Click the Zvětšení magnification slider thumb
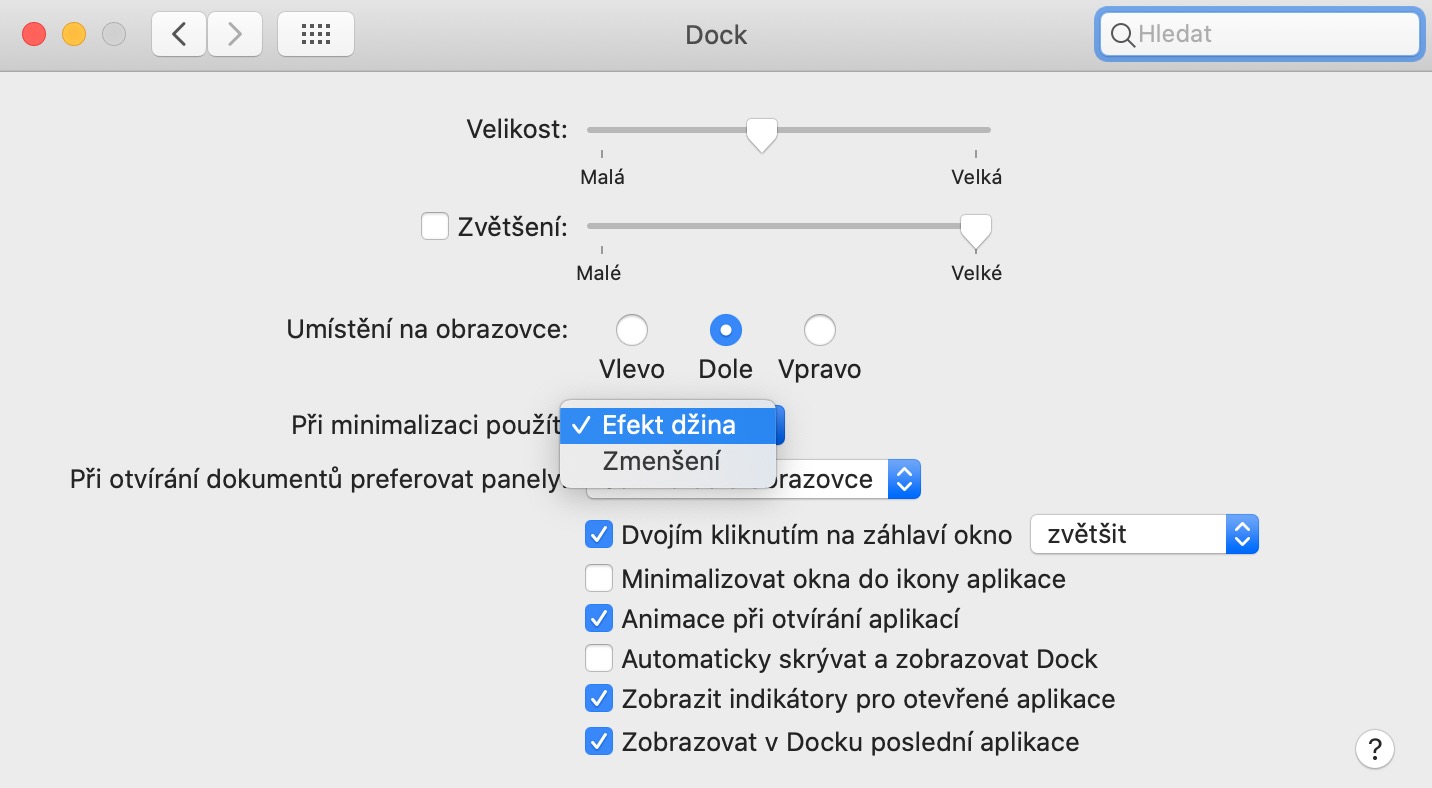This screenshot has height=788, width=1432. tap(975, 230)
